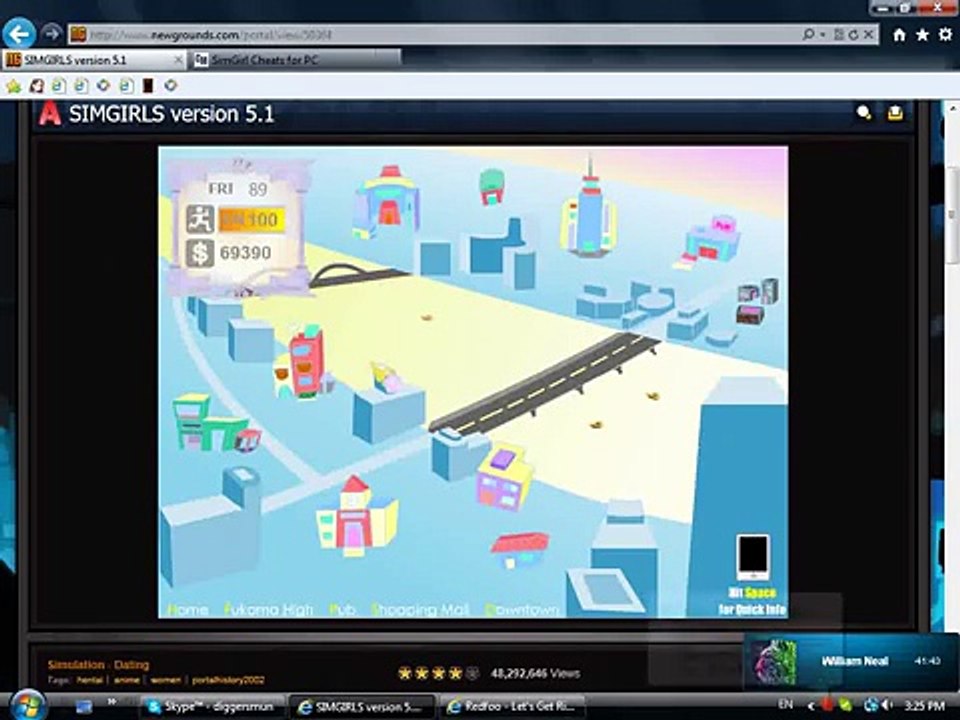Click the page scrollbar up arrow
The image size is (960, 720).
pyautogui.click(x=952, y=109)
